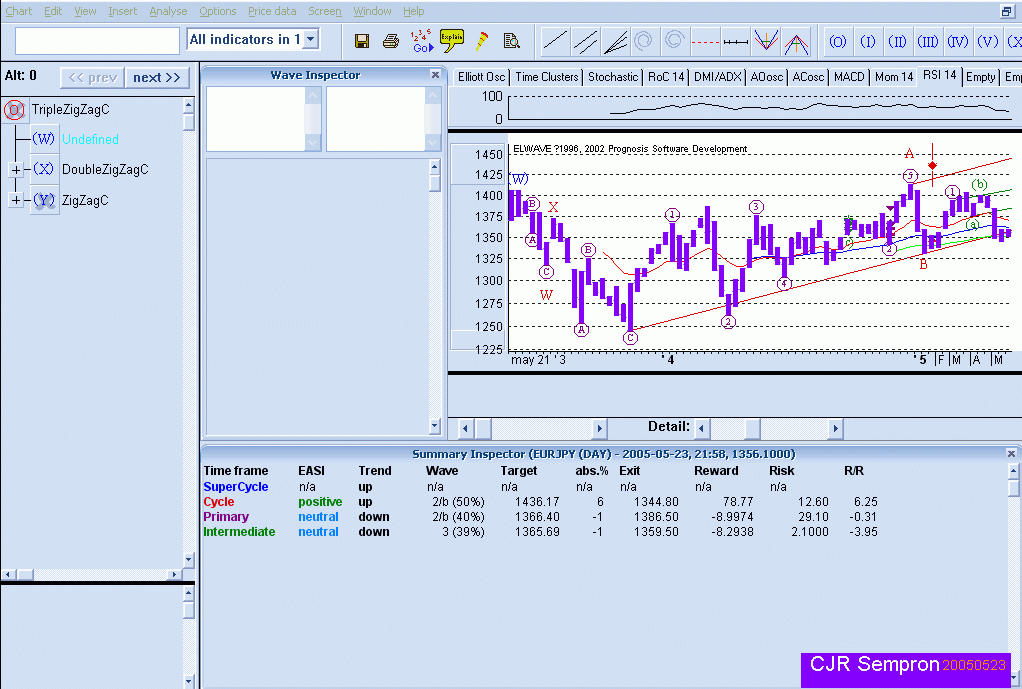Click the Save floppy disk icon
This screenshot has width=1022, height=689.
point(362,41)
